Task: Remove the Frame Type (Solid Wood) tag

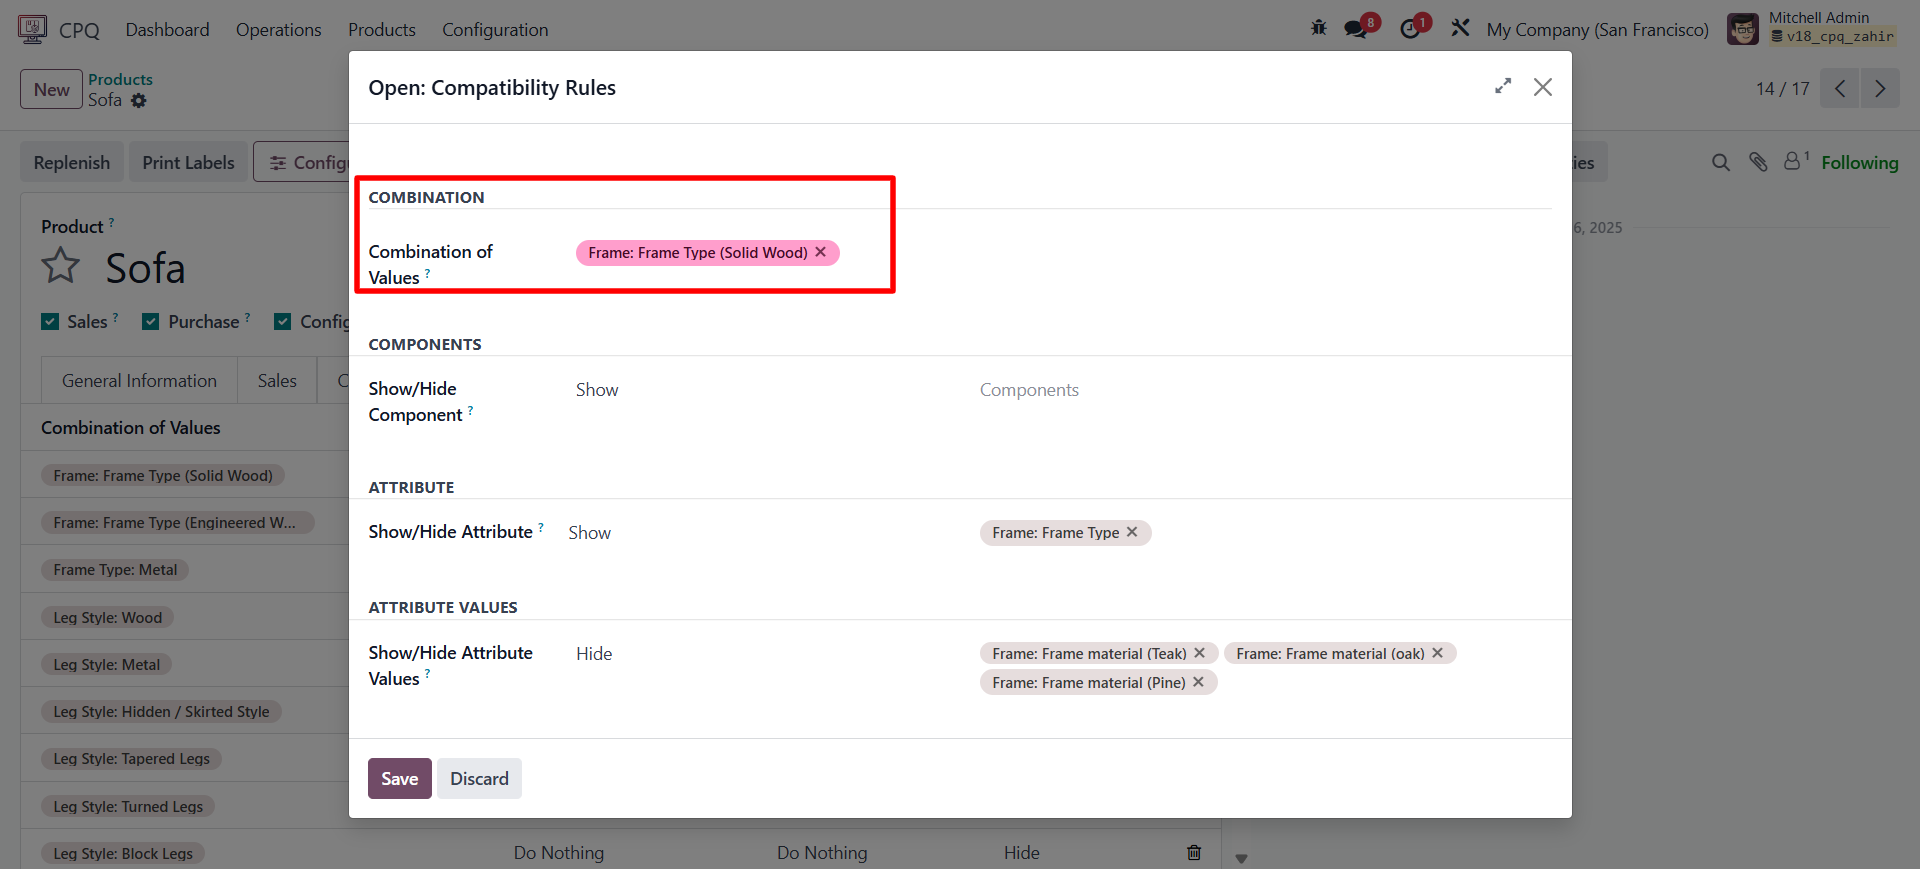Action: (x=821, y=252)
